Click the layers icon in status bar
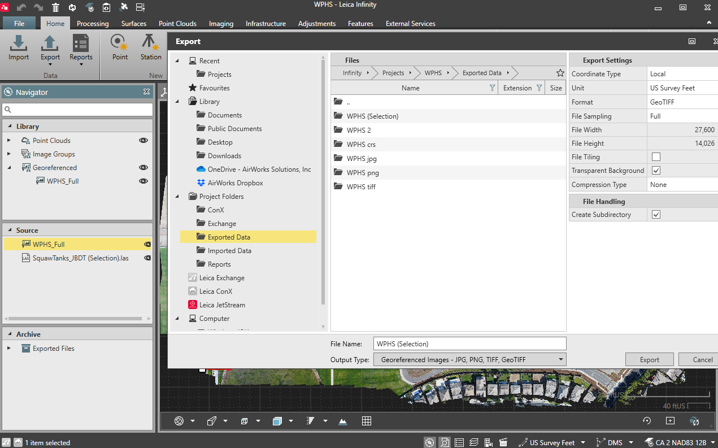Screen dimensions: 718x448 pos(474,442)
